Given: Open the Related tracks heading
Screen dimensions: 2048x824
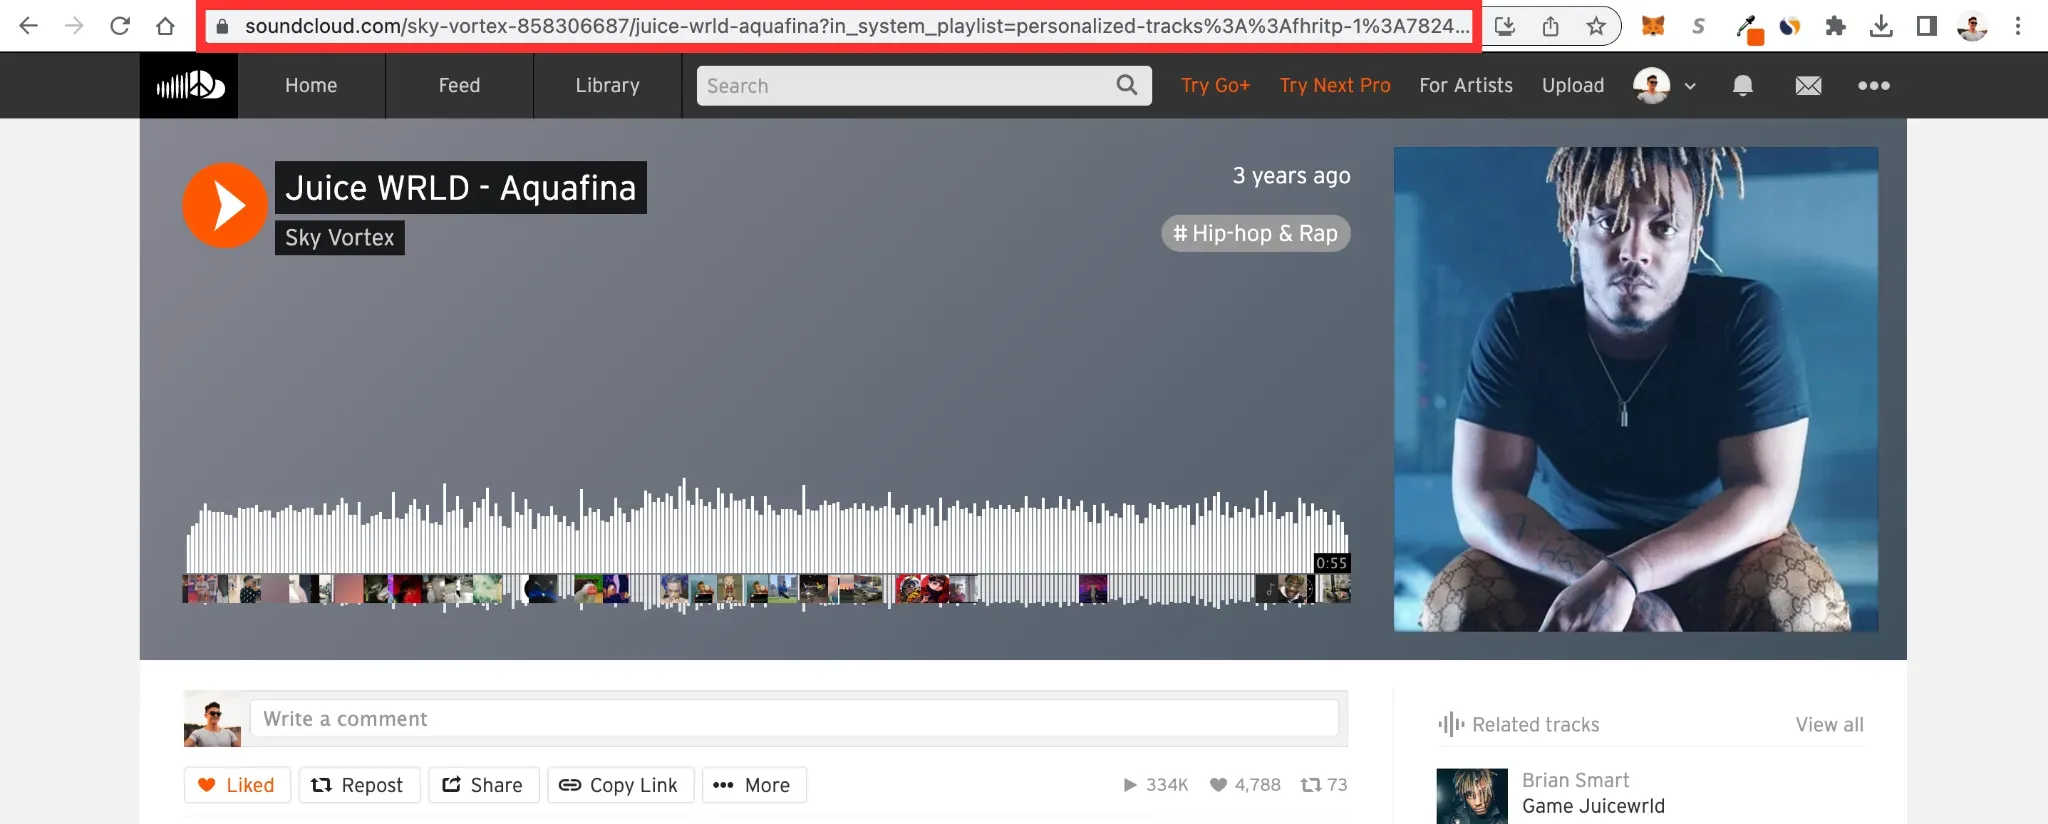Looking at the screenshot, I should click(1535, 724).
